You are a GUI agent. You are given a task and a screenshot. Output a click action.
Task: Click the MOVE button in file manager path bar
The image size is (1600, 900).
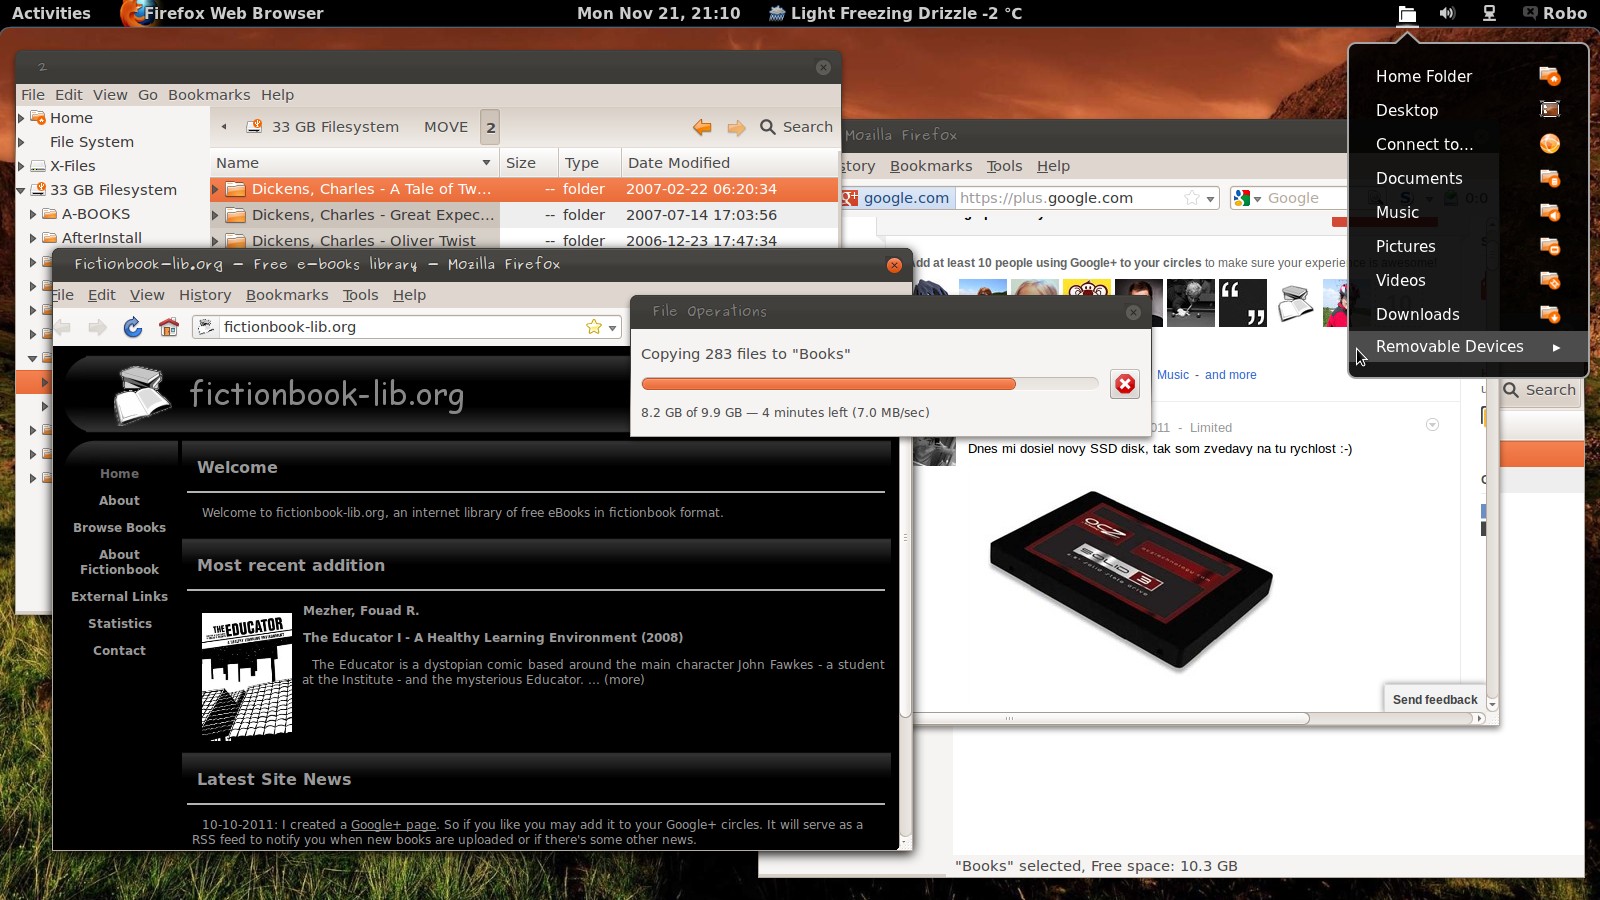point(446,127)
